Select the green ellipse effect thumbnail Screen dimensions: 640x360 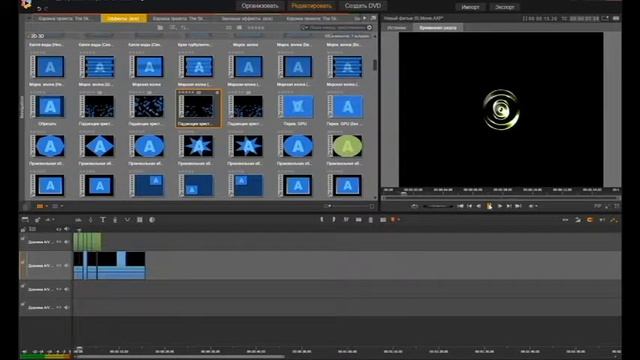point(347,146)
